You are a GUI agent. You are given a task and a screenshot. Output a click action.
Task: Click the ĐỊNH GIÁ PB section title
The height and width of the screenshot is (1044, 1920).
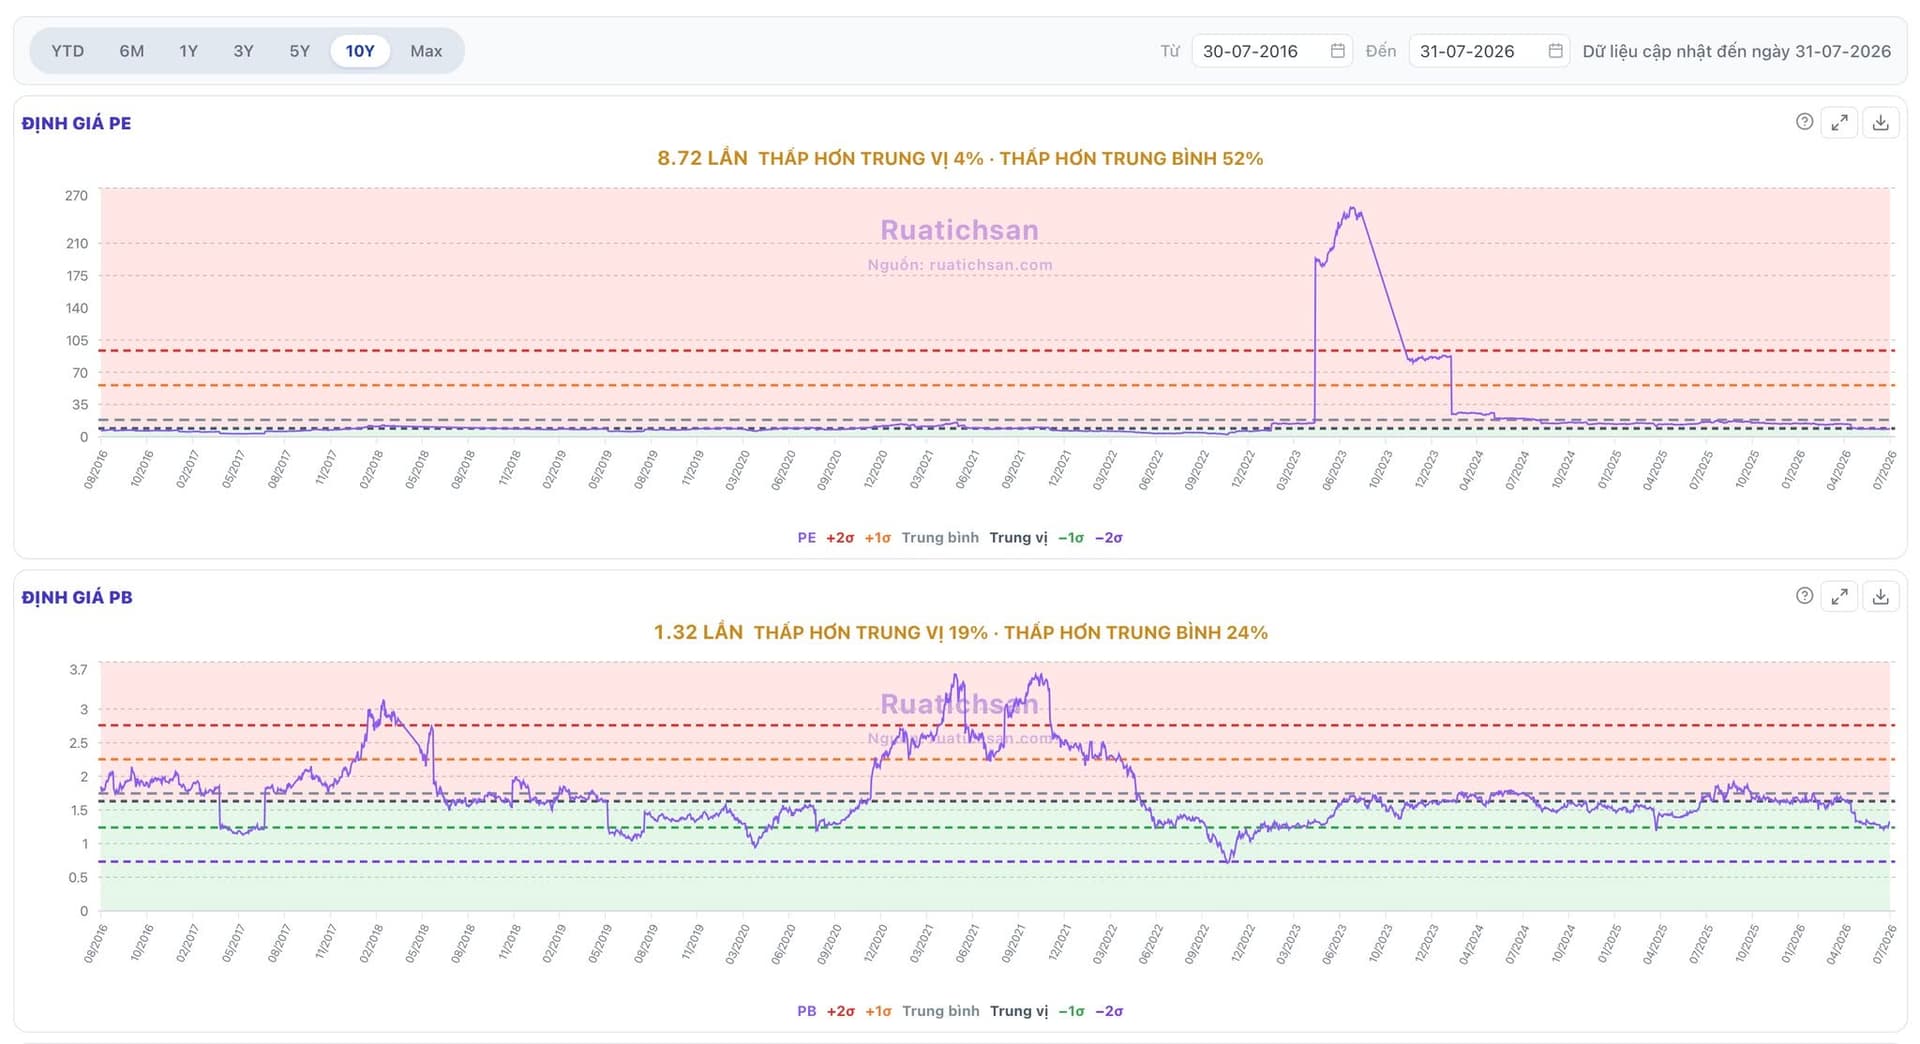(x=77, y=597)
